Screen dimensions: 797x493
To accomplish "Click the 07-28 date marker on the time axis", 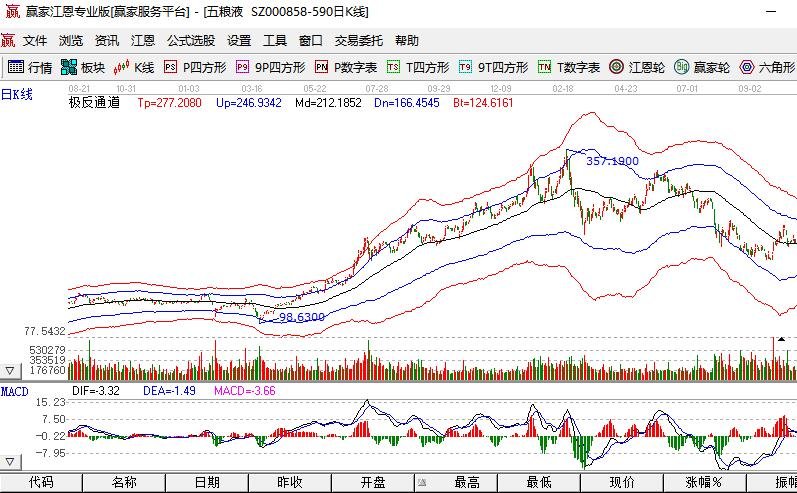I will tap(377, 88).
